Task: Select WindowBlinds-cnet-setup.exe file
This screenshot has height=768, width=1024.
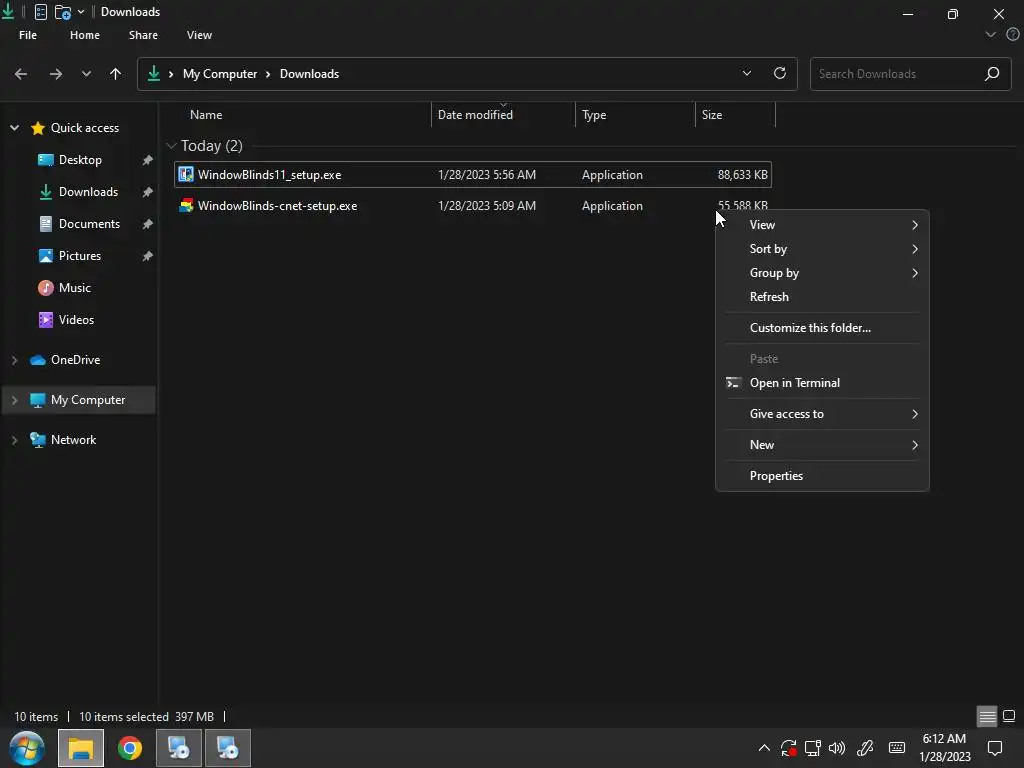Action: (x=473, y=206)
